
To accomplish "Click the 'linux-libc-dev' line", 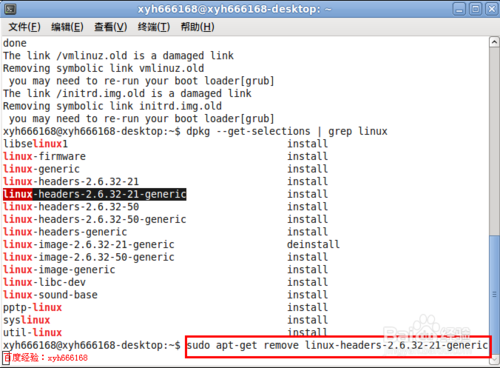I will [x=44, y=282].
